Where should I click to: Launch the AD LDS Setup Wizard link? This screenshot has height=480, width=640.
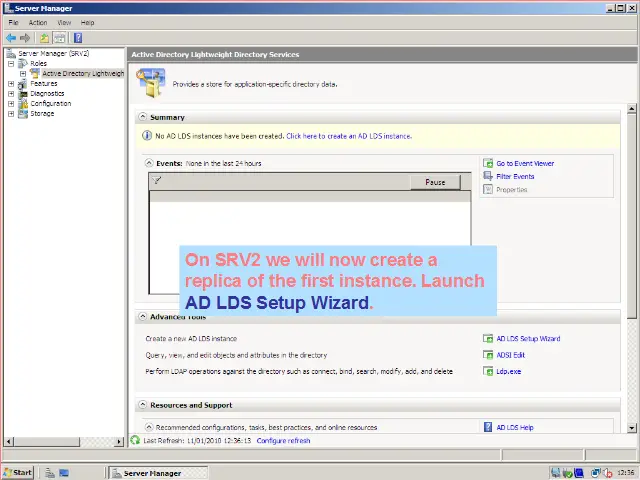[528, 339]
